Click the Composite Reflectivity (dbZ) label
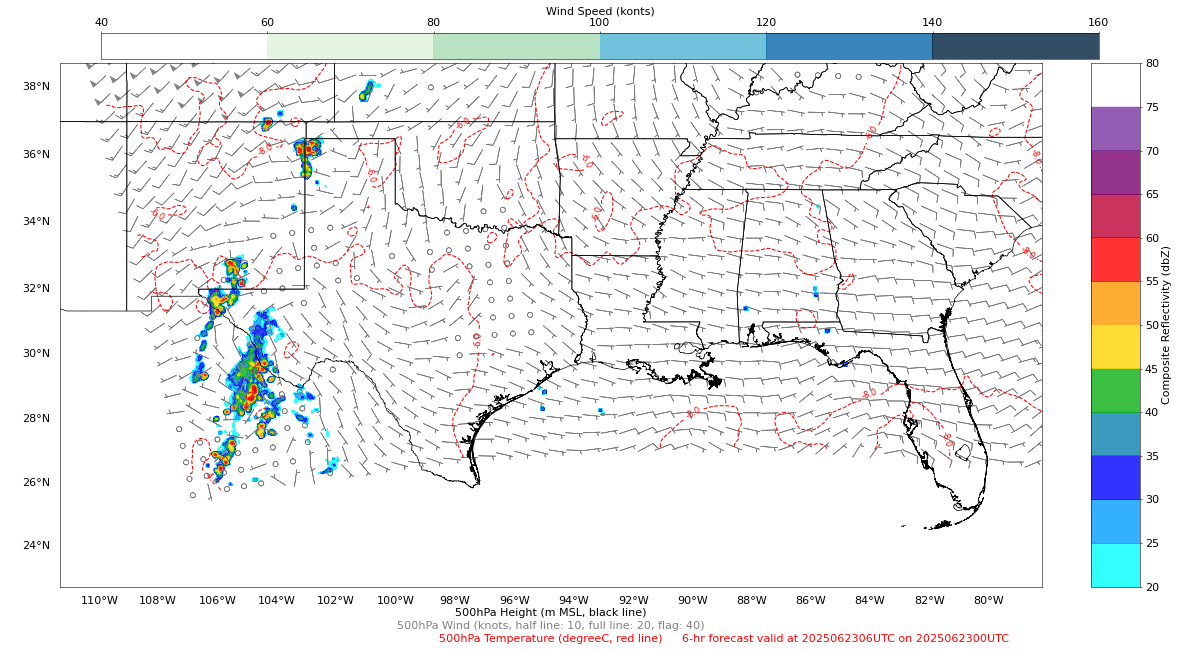 point(1166,325)
